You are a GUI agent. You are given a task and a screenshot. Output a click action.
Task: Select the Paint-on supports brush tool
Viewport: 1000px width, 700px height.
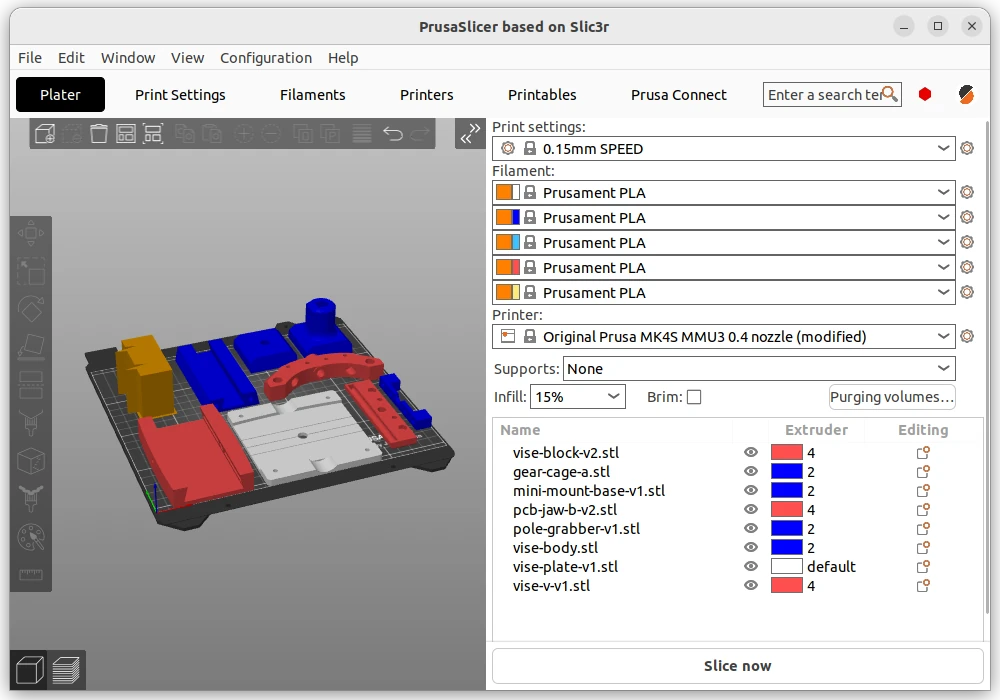pos(31,423)
